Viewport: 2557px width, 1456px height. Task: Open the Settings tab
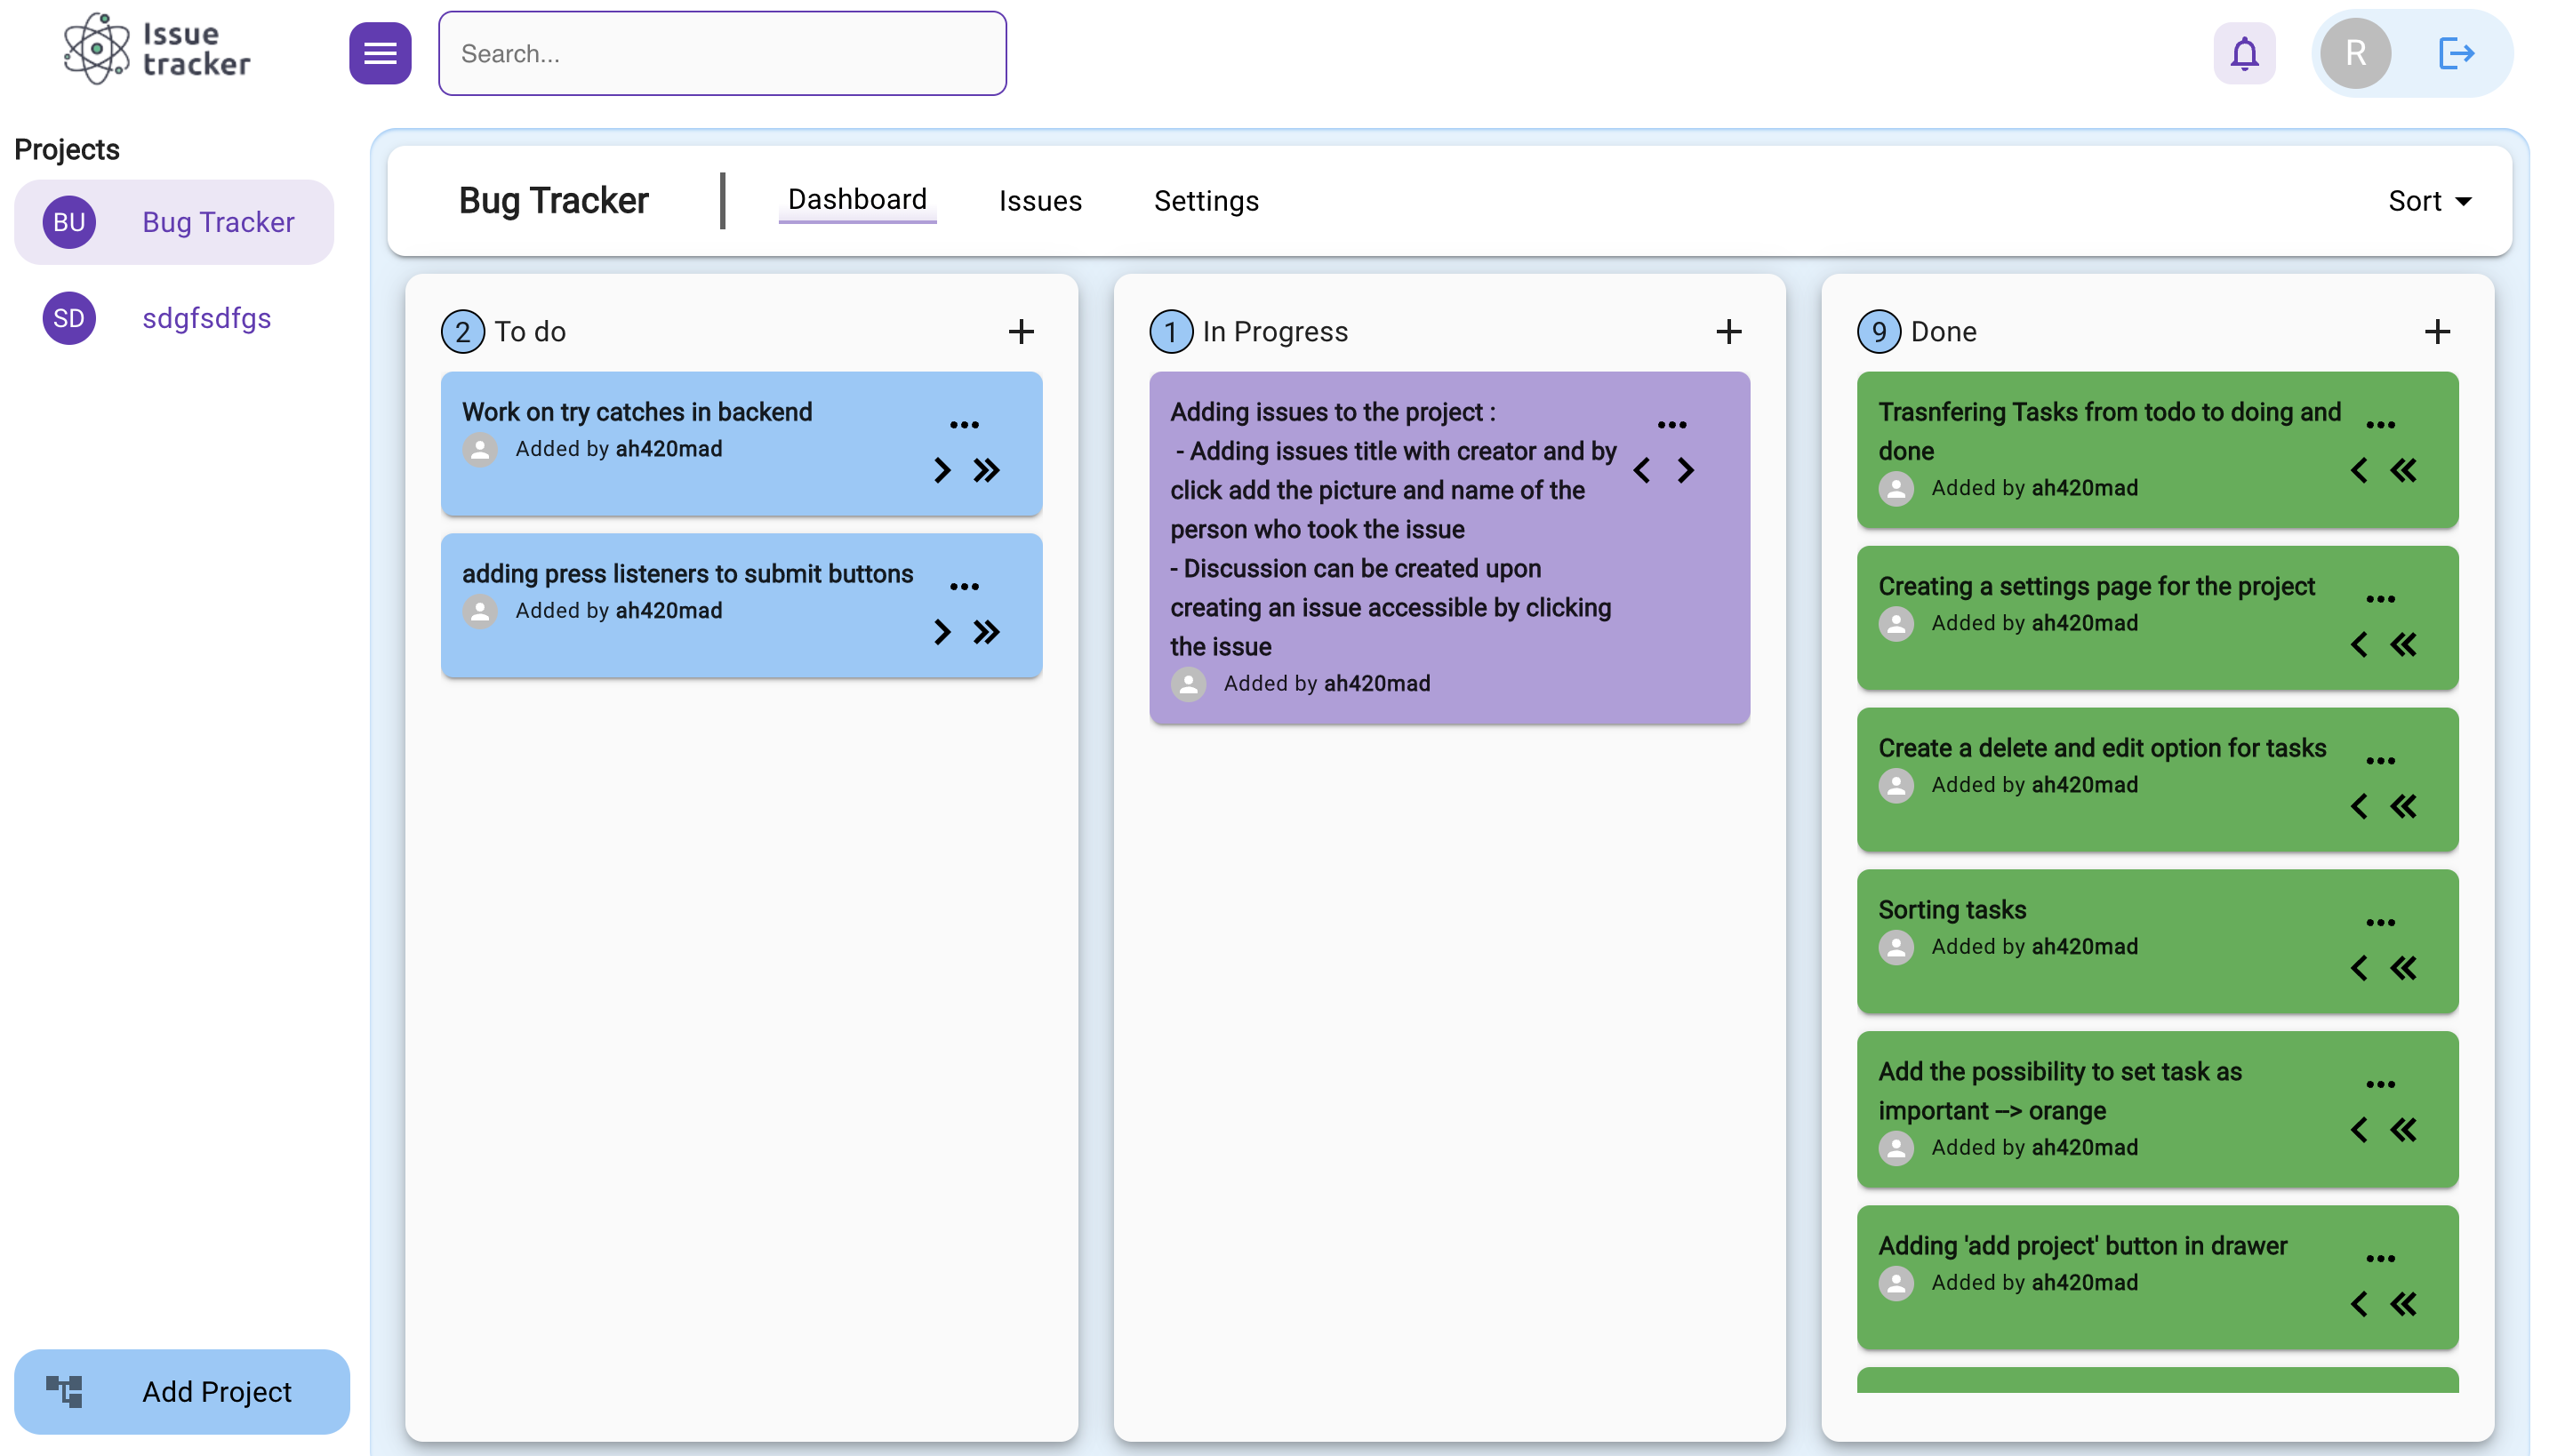(x=1206, y=201)
